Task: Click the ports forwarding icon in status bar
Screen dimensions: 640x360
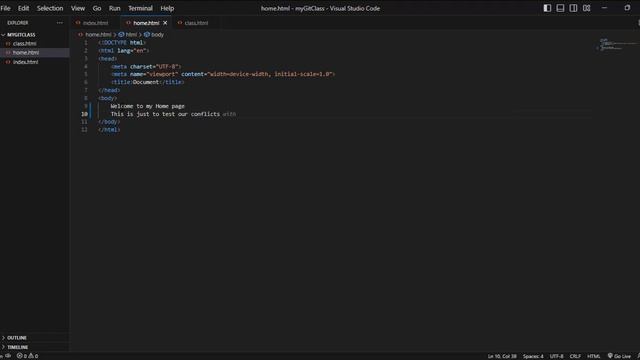Action: tap(8, 356)
